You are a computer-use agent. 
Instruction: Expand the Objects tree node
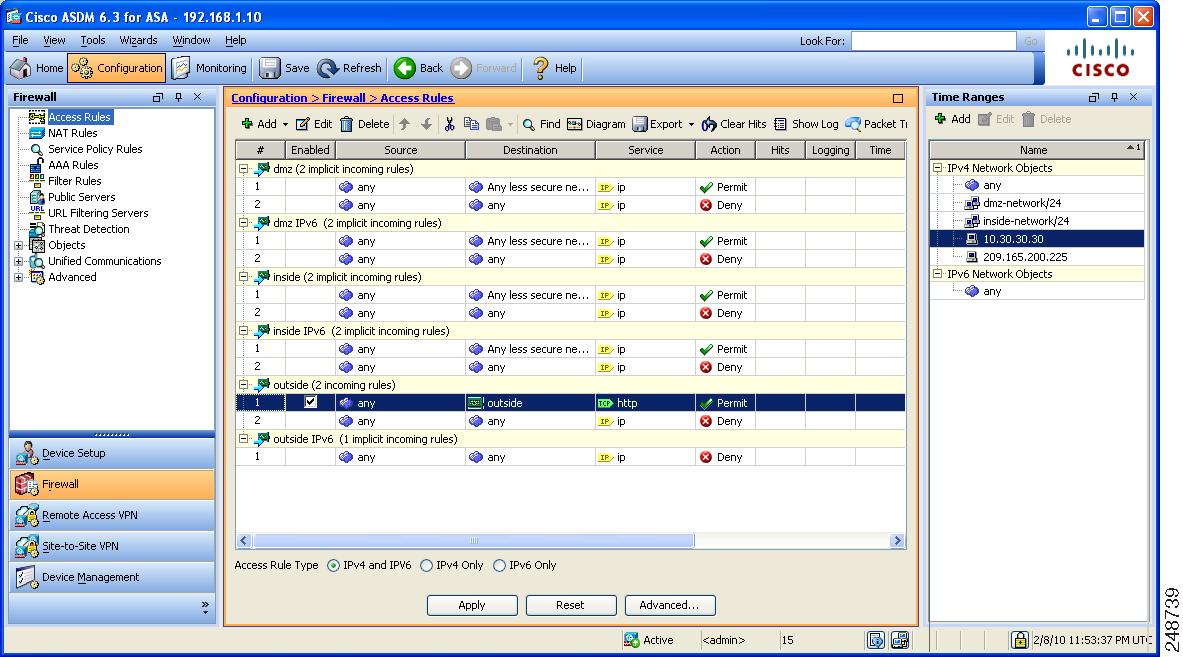[x=19, y=245]
